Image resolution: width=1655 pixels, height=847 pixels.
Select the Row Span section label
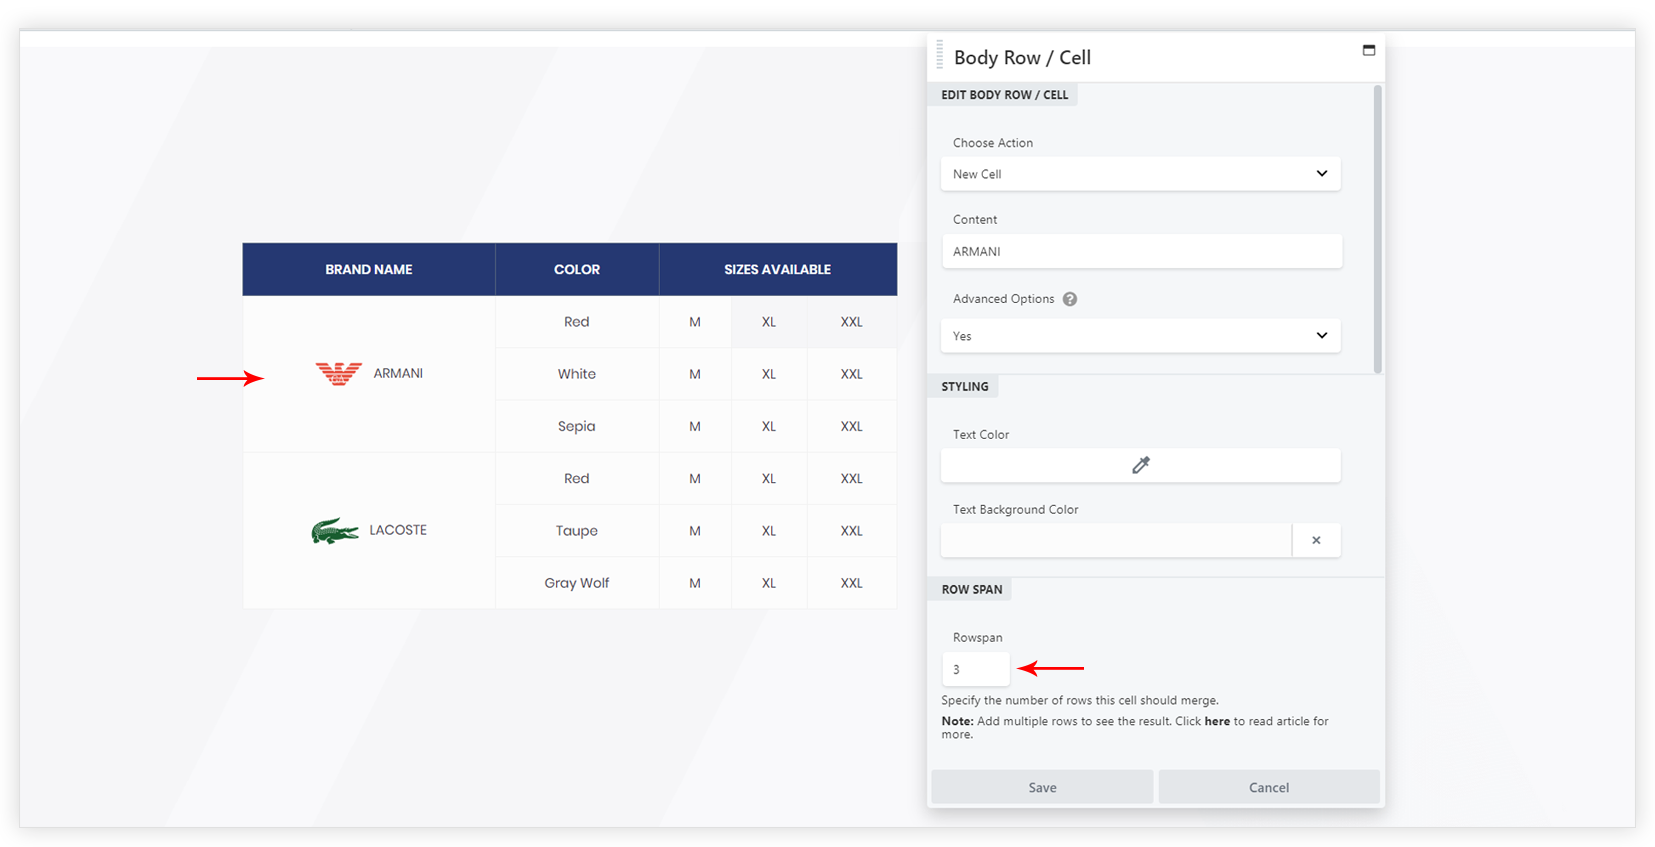tap(971, 590)
